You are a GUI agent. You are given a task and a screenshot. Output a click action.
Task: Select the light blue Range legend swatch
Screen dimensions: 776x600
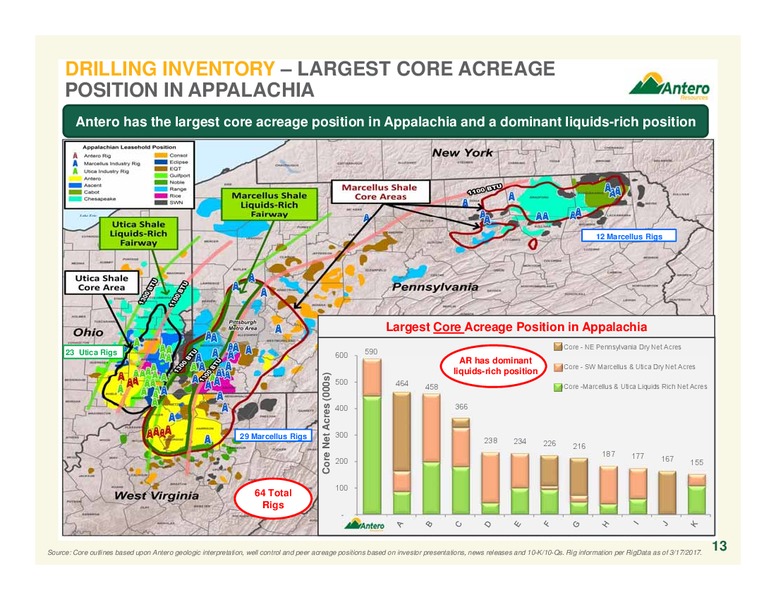tap(161, 189)
